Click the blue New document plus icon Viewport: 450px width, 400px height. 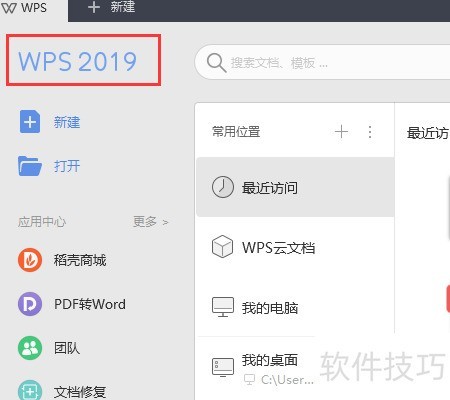(x=30, y=122)
